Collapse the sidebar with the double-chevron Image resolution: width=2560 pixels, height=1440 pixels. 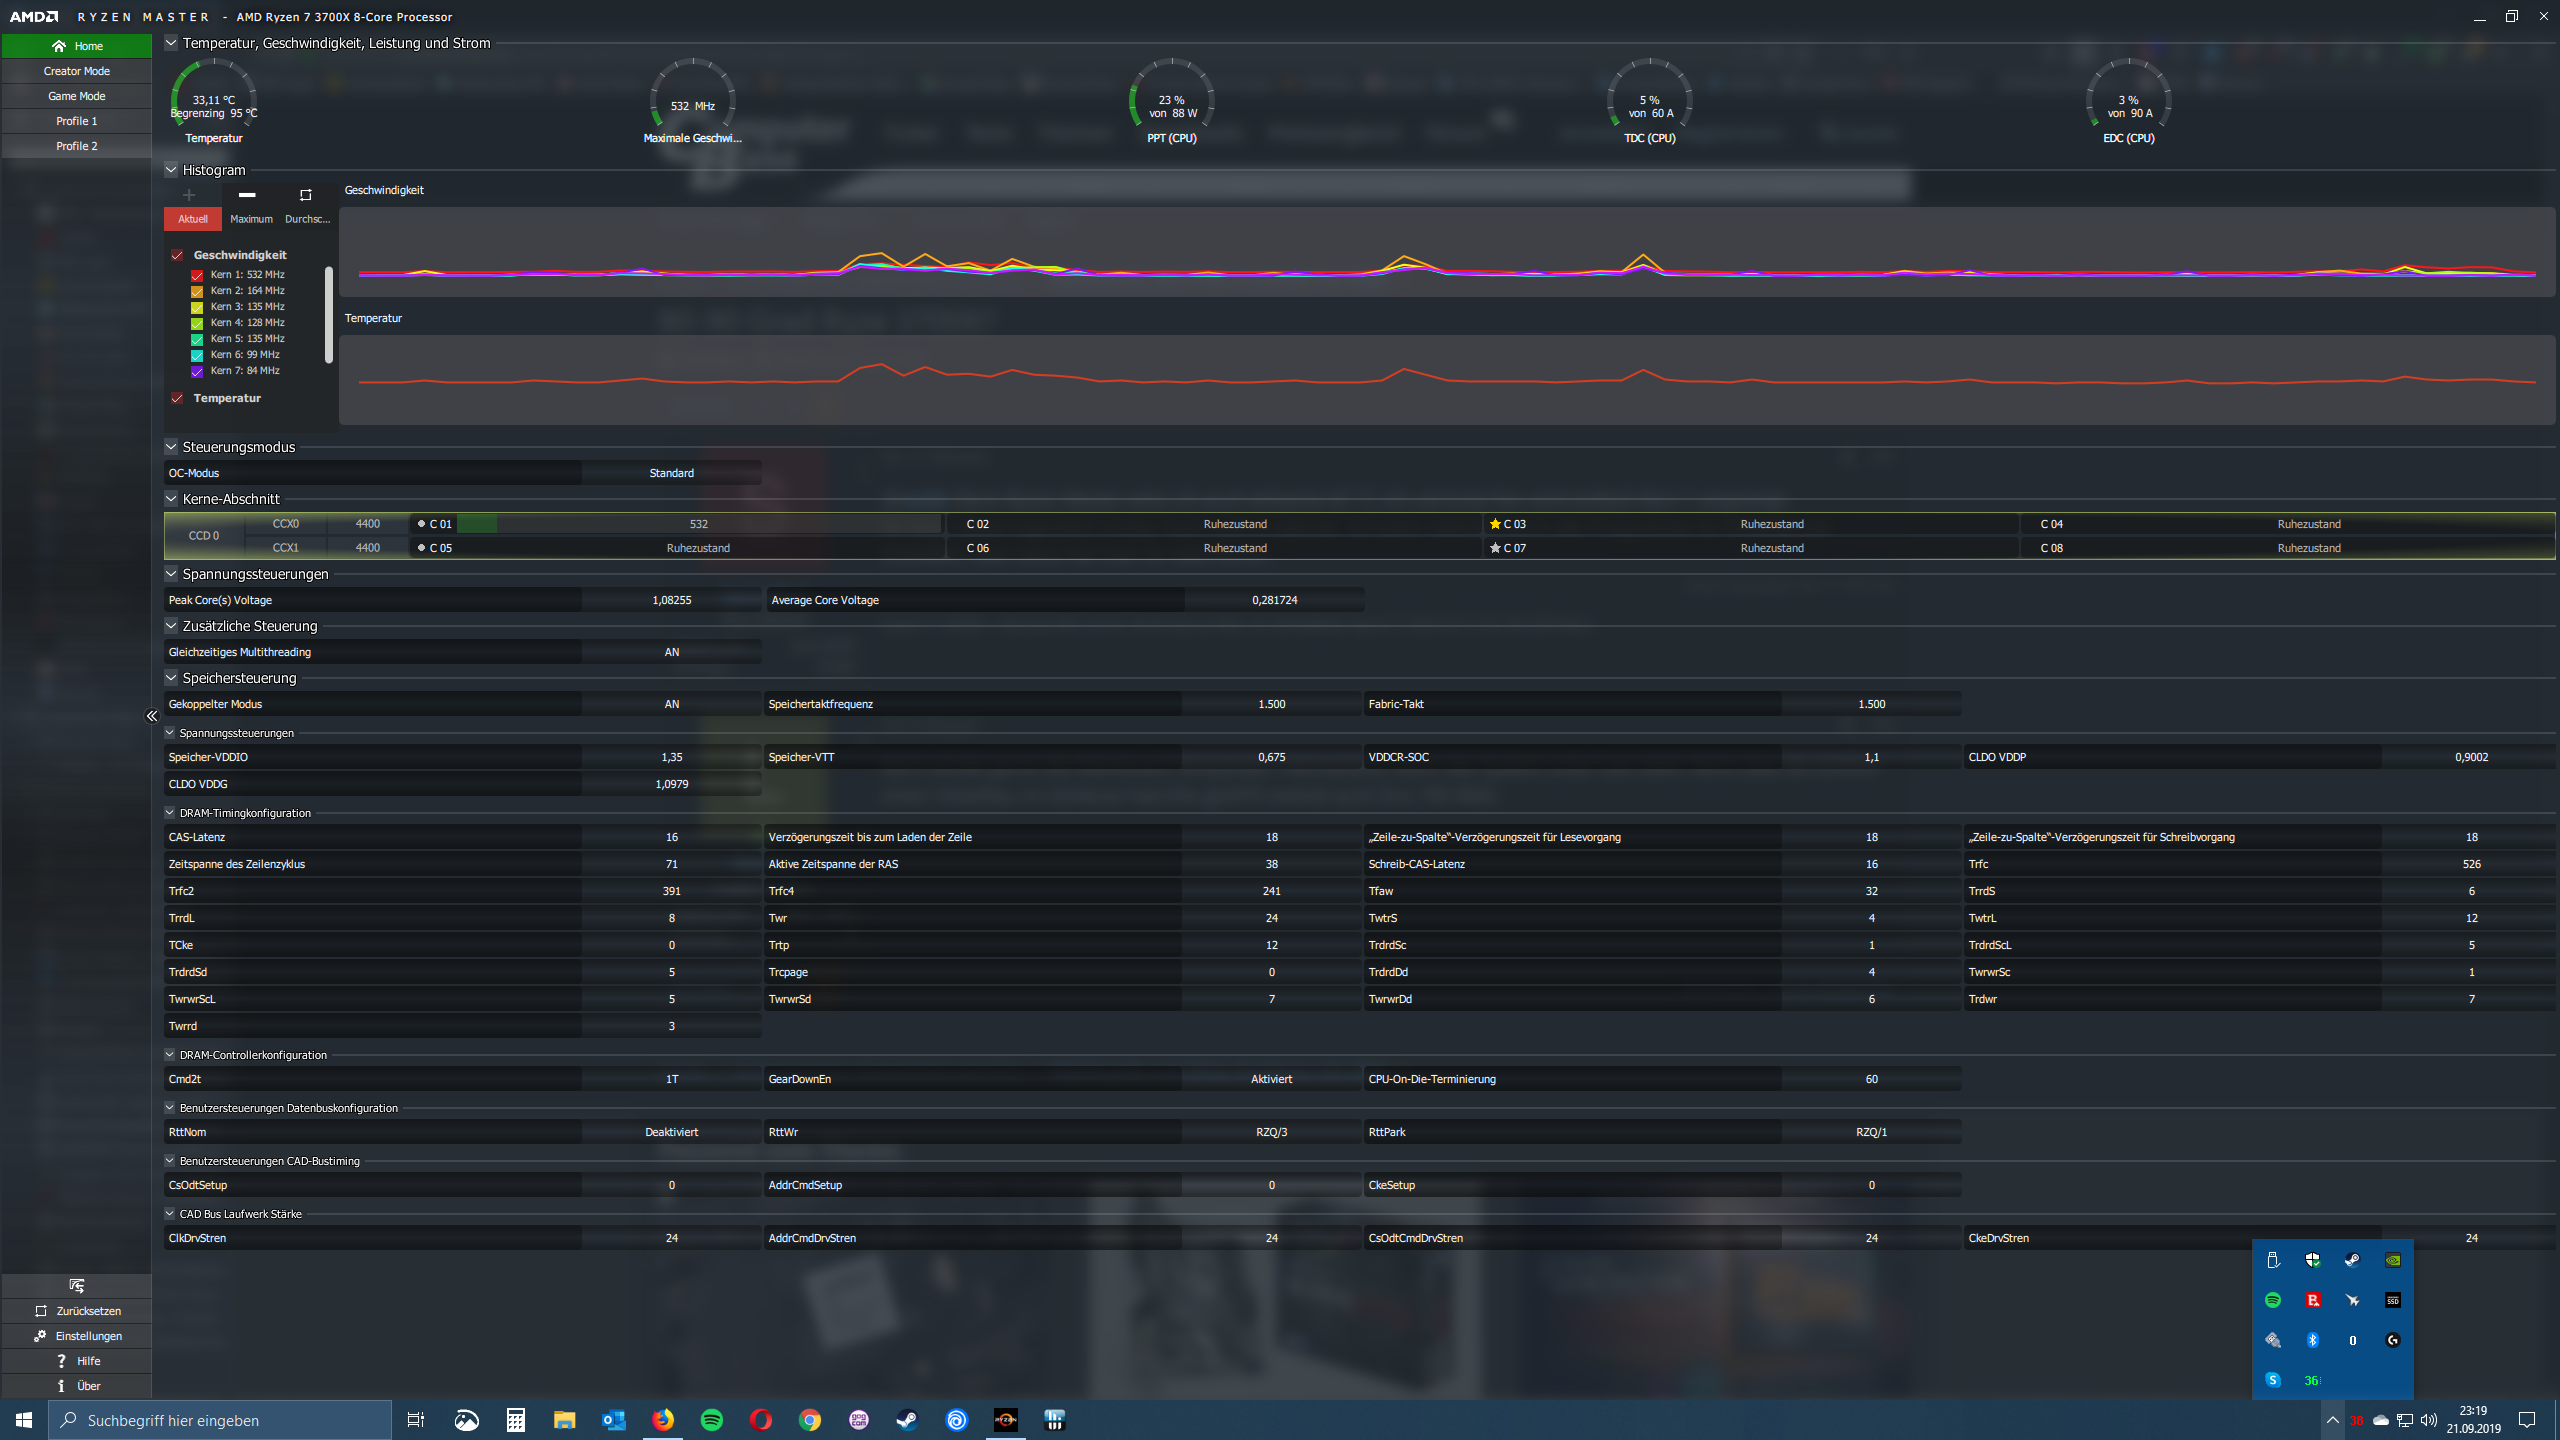tap(152, 716)
